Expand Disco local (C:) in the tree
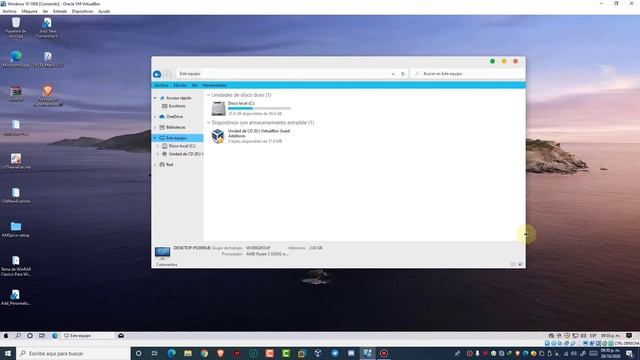 158,146
